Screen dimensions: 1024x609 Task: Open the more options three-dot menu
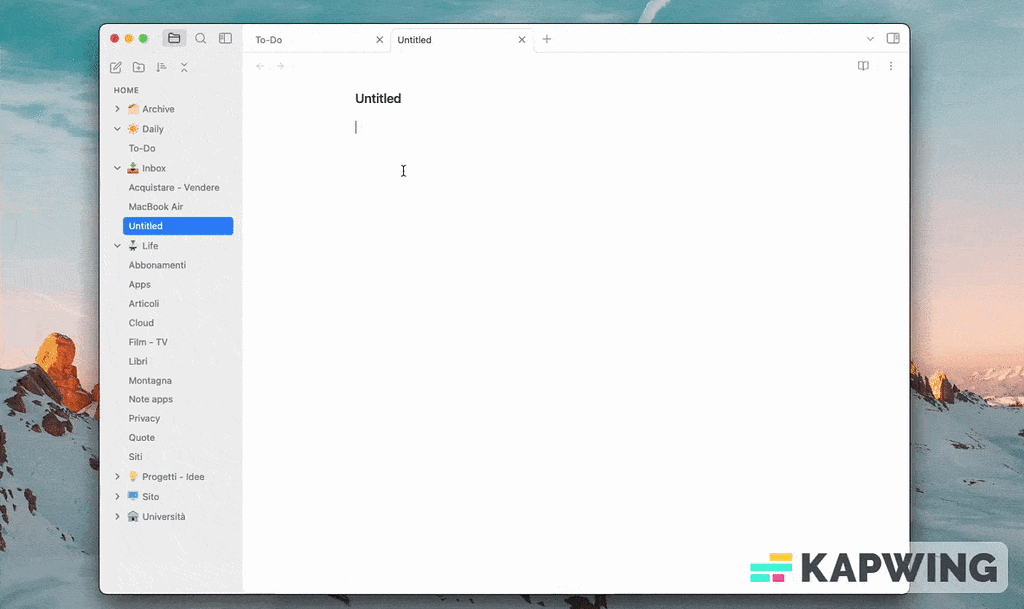point(890,66)
